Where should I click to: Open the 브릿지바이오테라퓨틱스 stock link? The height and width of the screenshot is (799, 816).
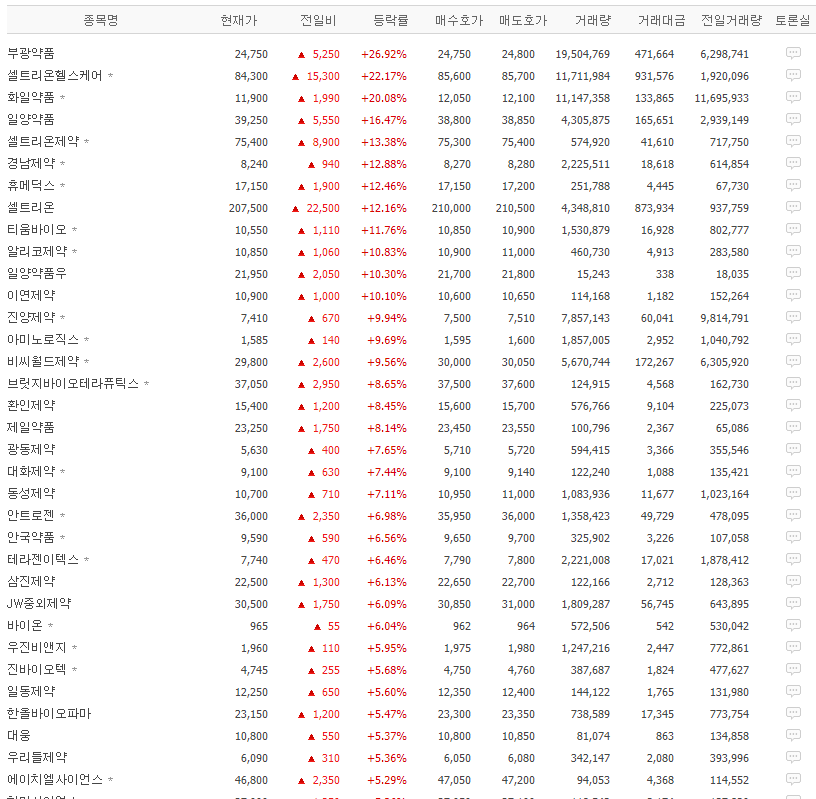(73, 384)
